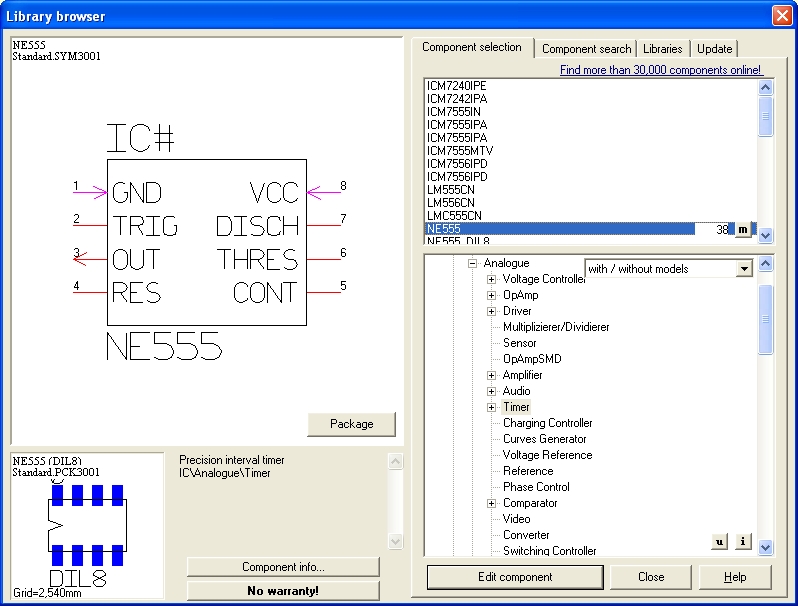Switch to the Component search tab
798x606 pixels.
[x=586, y=48]
